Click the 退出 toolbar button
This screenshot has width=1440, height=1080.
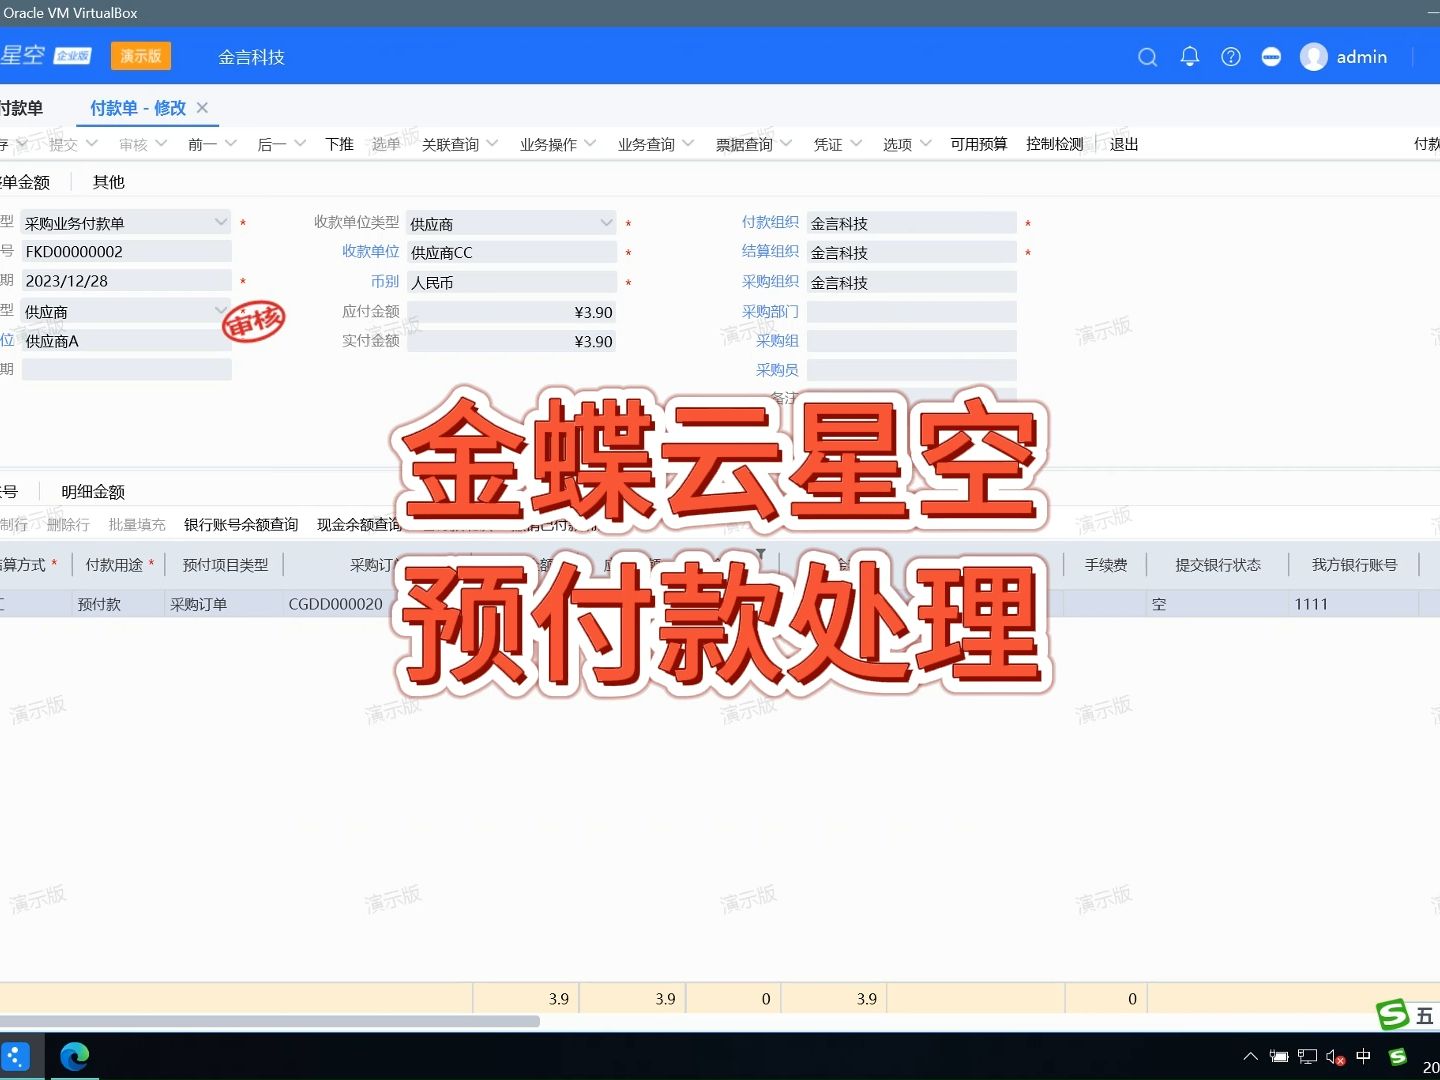(1124, 144)
